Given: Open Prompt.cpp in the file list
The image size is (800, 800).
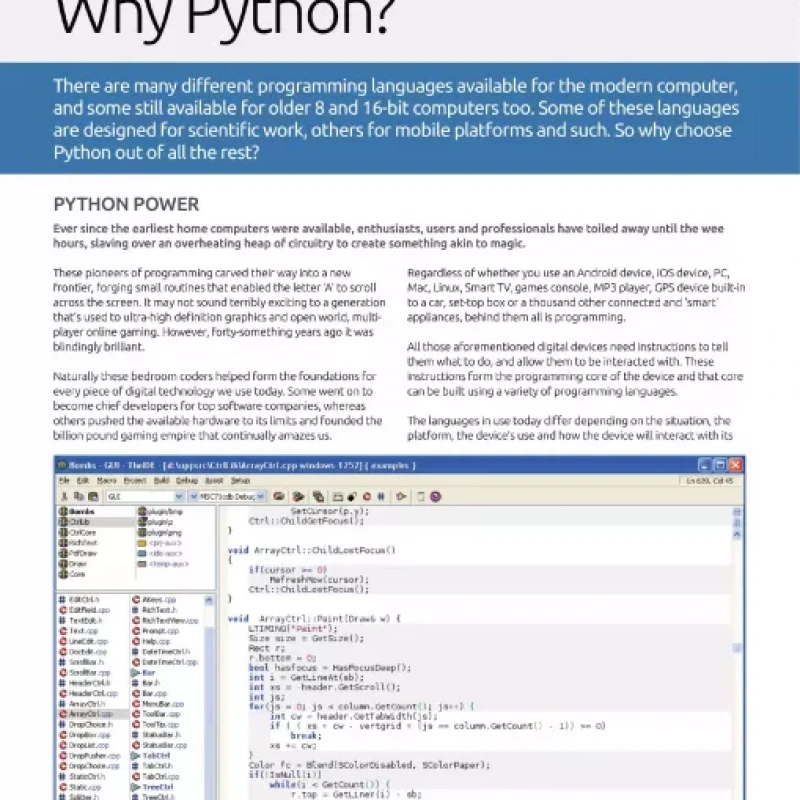Looking at the screenshot, I should tap(154, 631).
